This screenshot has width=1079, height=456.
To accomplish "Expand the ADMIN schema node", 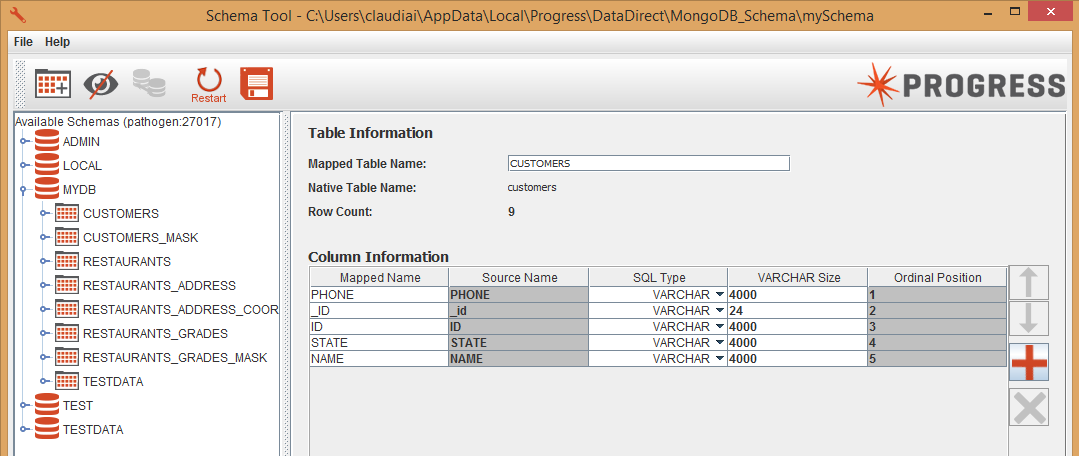I will pos(25,142).
